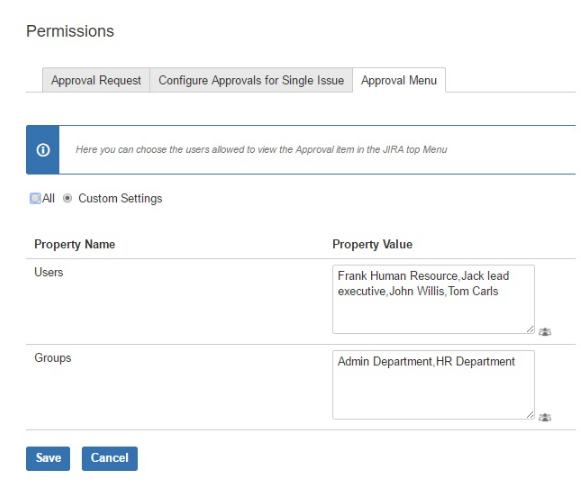Image resolution: width=581 pixels, height=492 pixels.
Task: Open Configure Approvals for Single Issue tab
Action: [251, 80]
